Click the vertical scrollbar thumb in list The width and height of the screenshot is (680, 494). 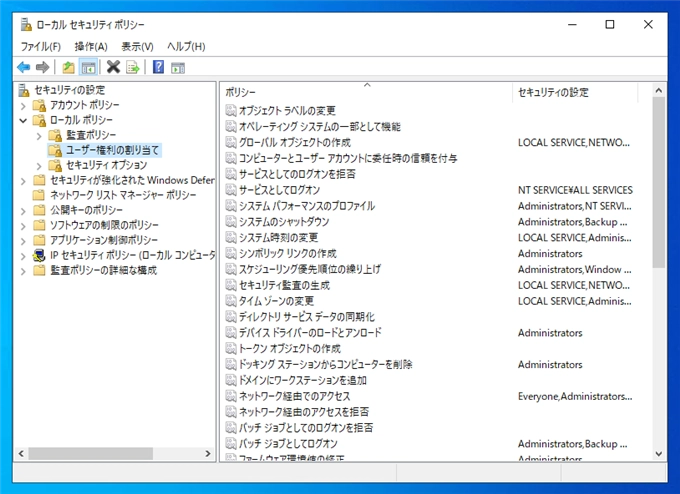659,182
